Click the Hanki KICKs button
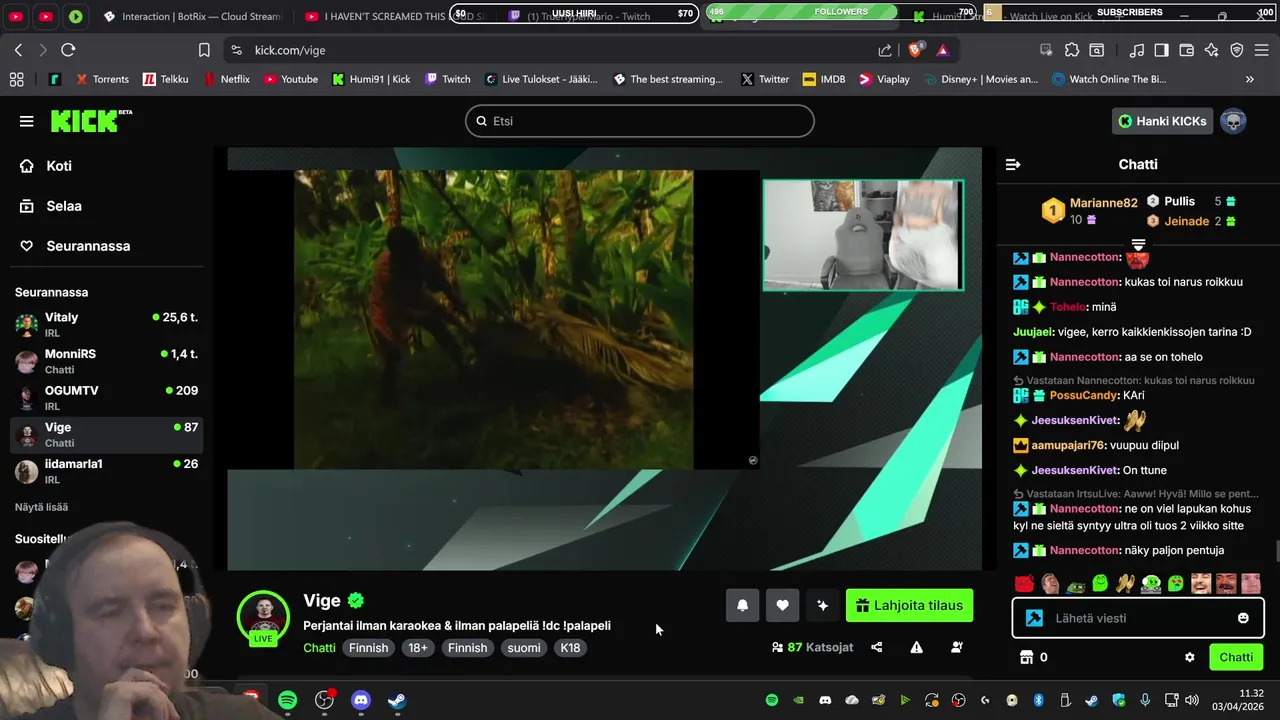1280x720 pixels. (x=1162, y=121)
